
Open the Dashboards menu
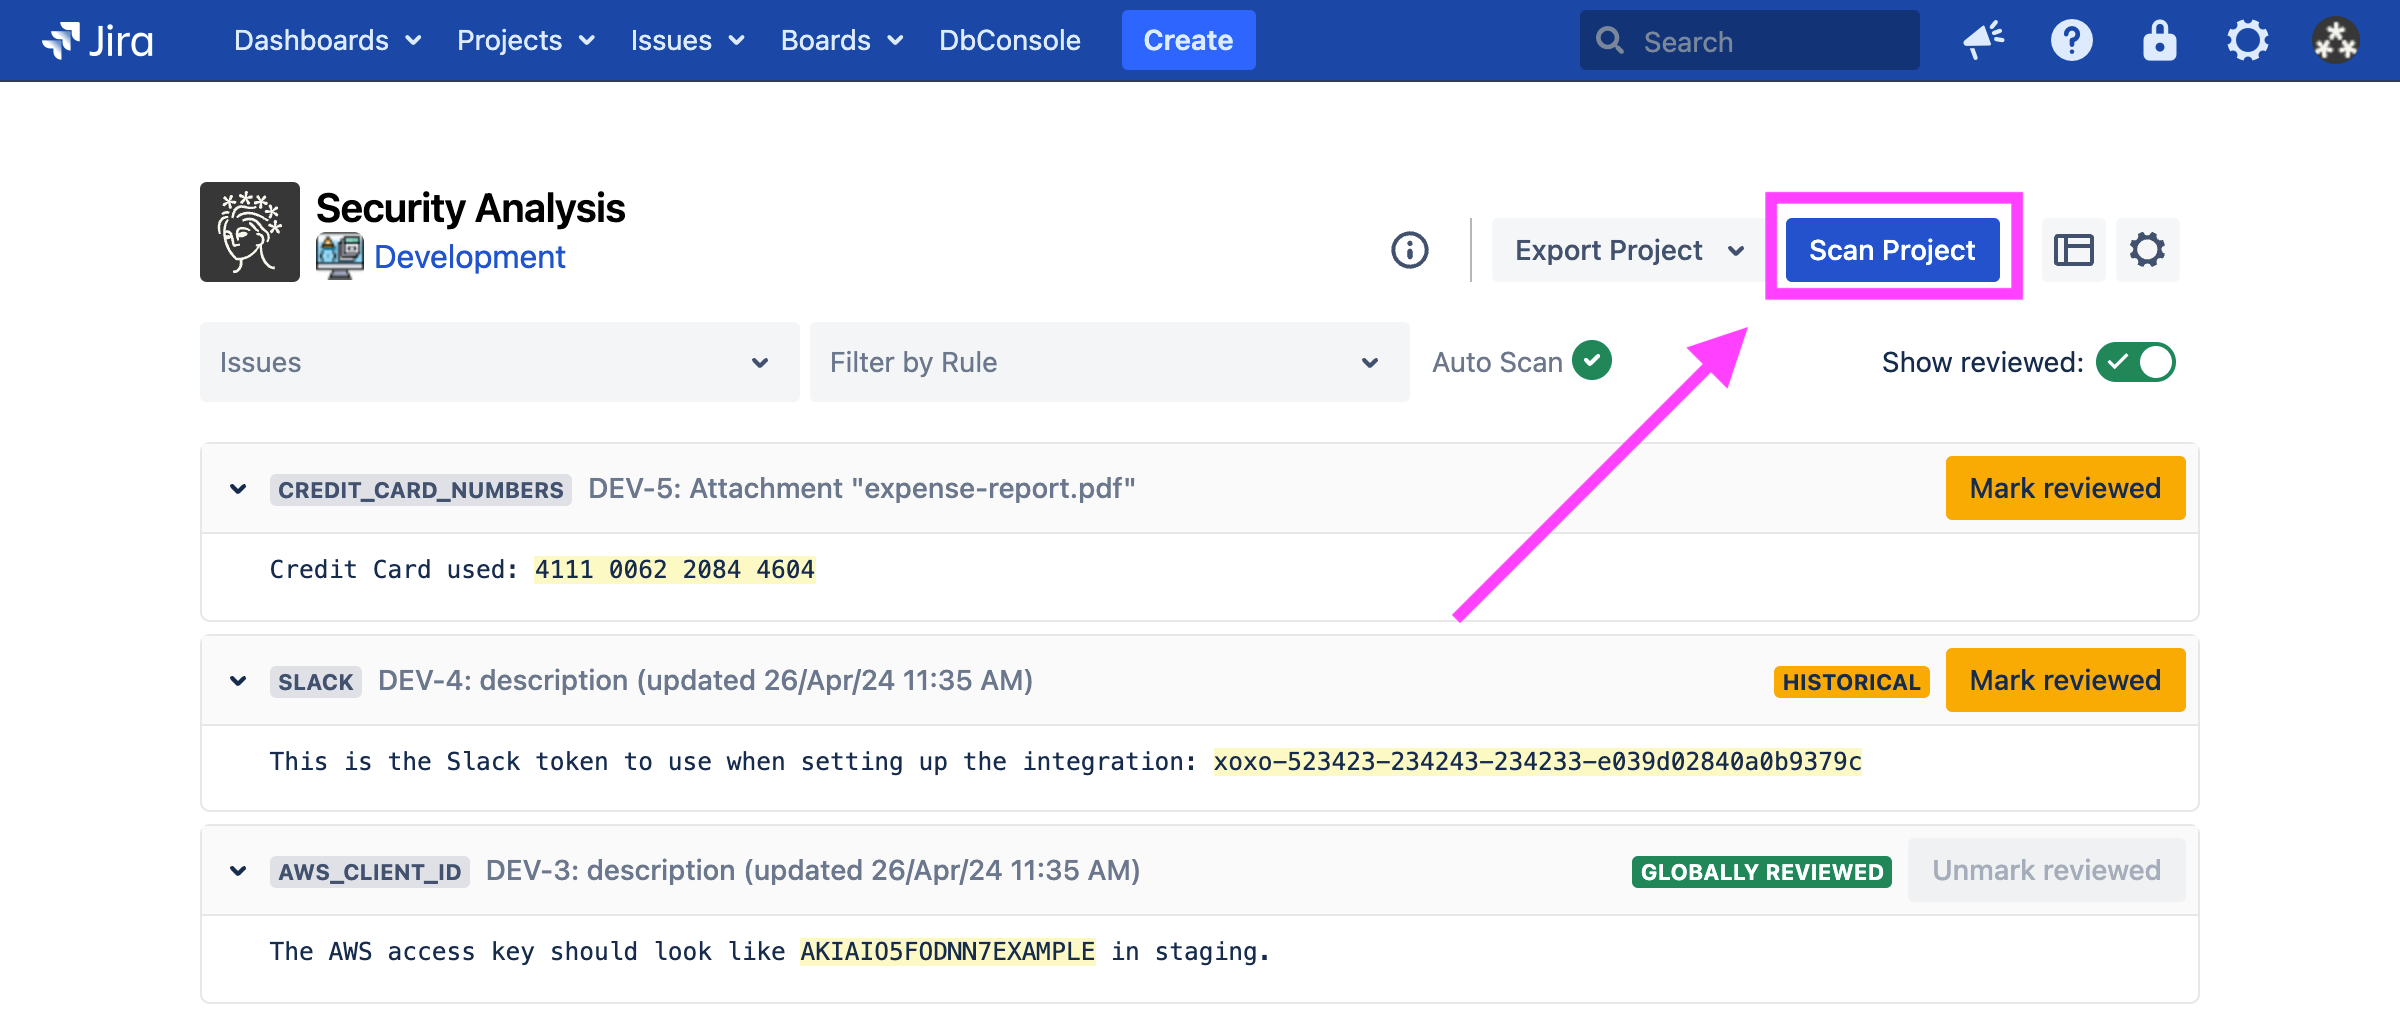327,41
